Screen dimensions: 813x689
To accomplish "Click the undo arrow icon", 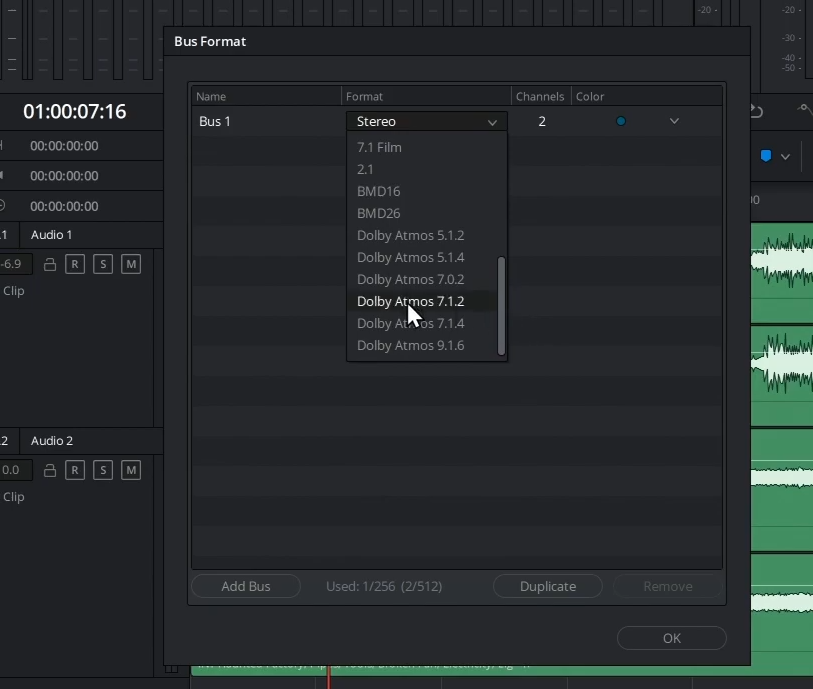I will click(x=756, y=111).
